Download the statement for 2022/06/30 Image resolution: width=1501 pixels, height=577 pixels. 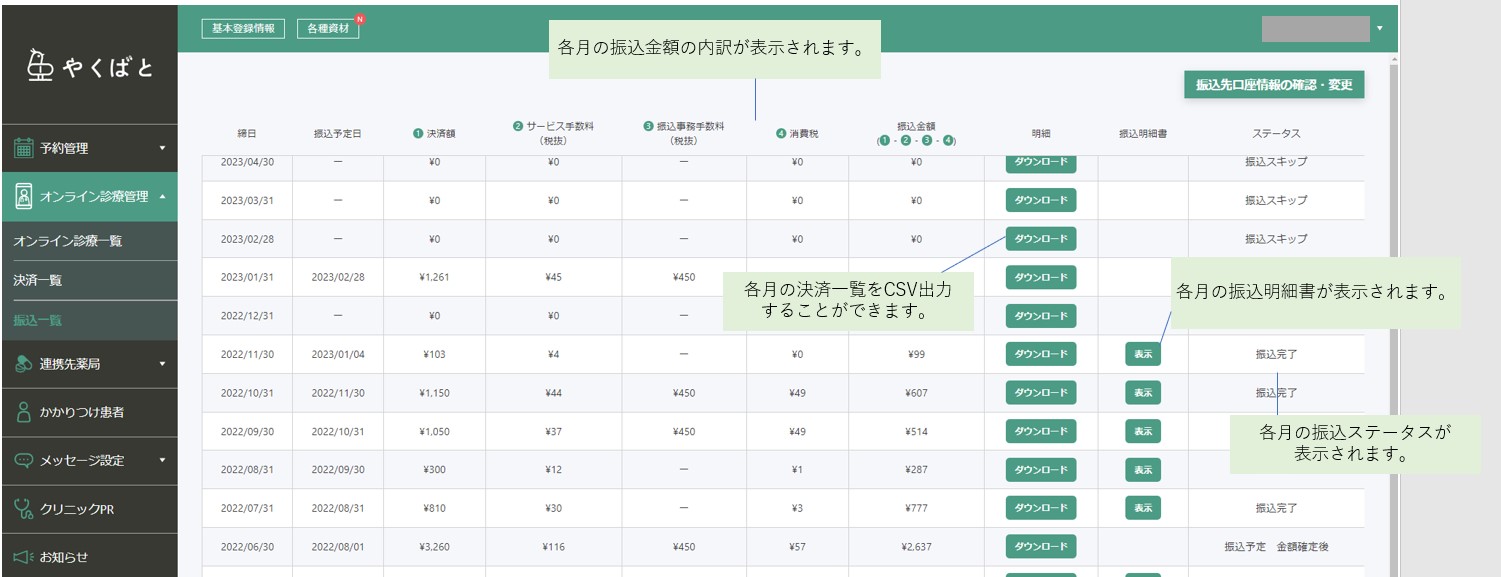coord(1041,547)
